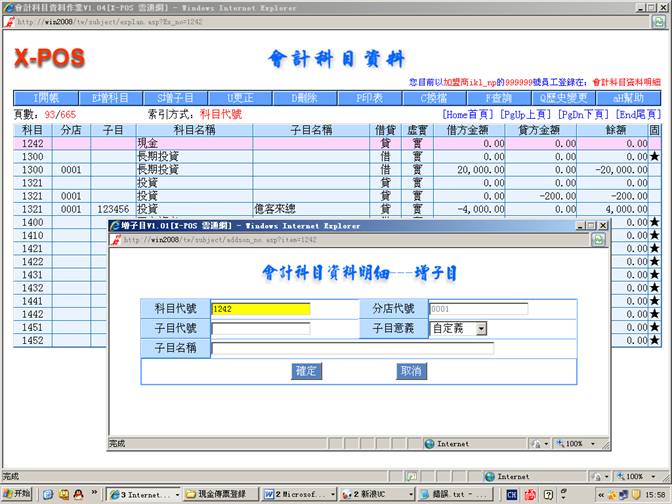
Task: Click the 子目名稱 input field
Action: (x=352, y=348)
